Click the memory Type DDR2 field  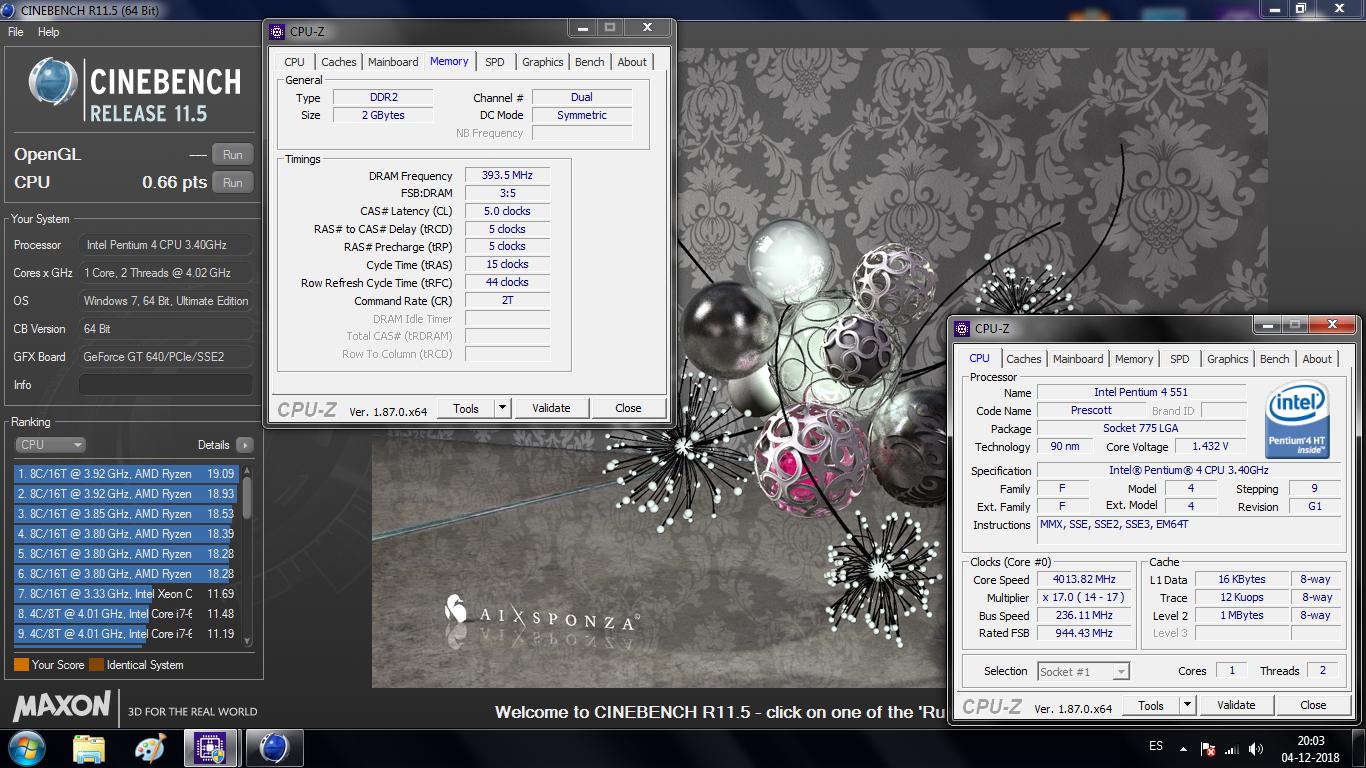[382, 98]
